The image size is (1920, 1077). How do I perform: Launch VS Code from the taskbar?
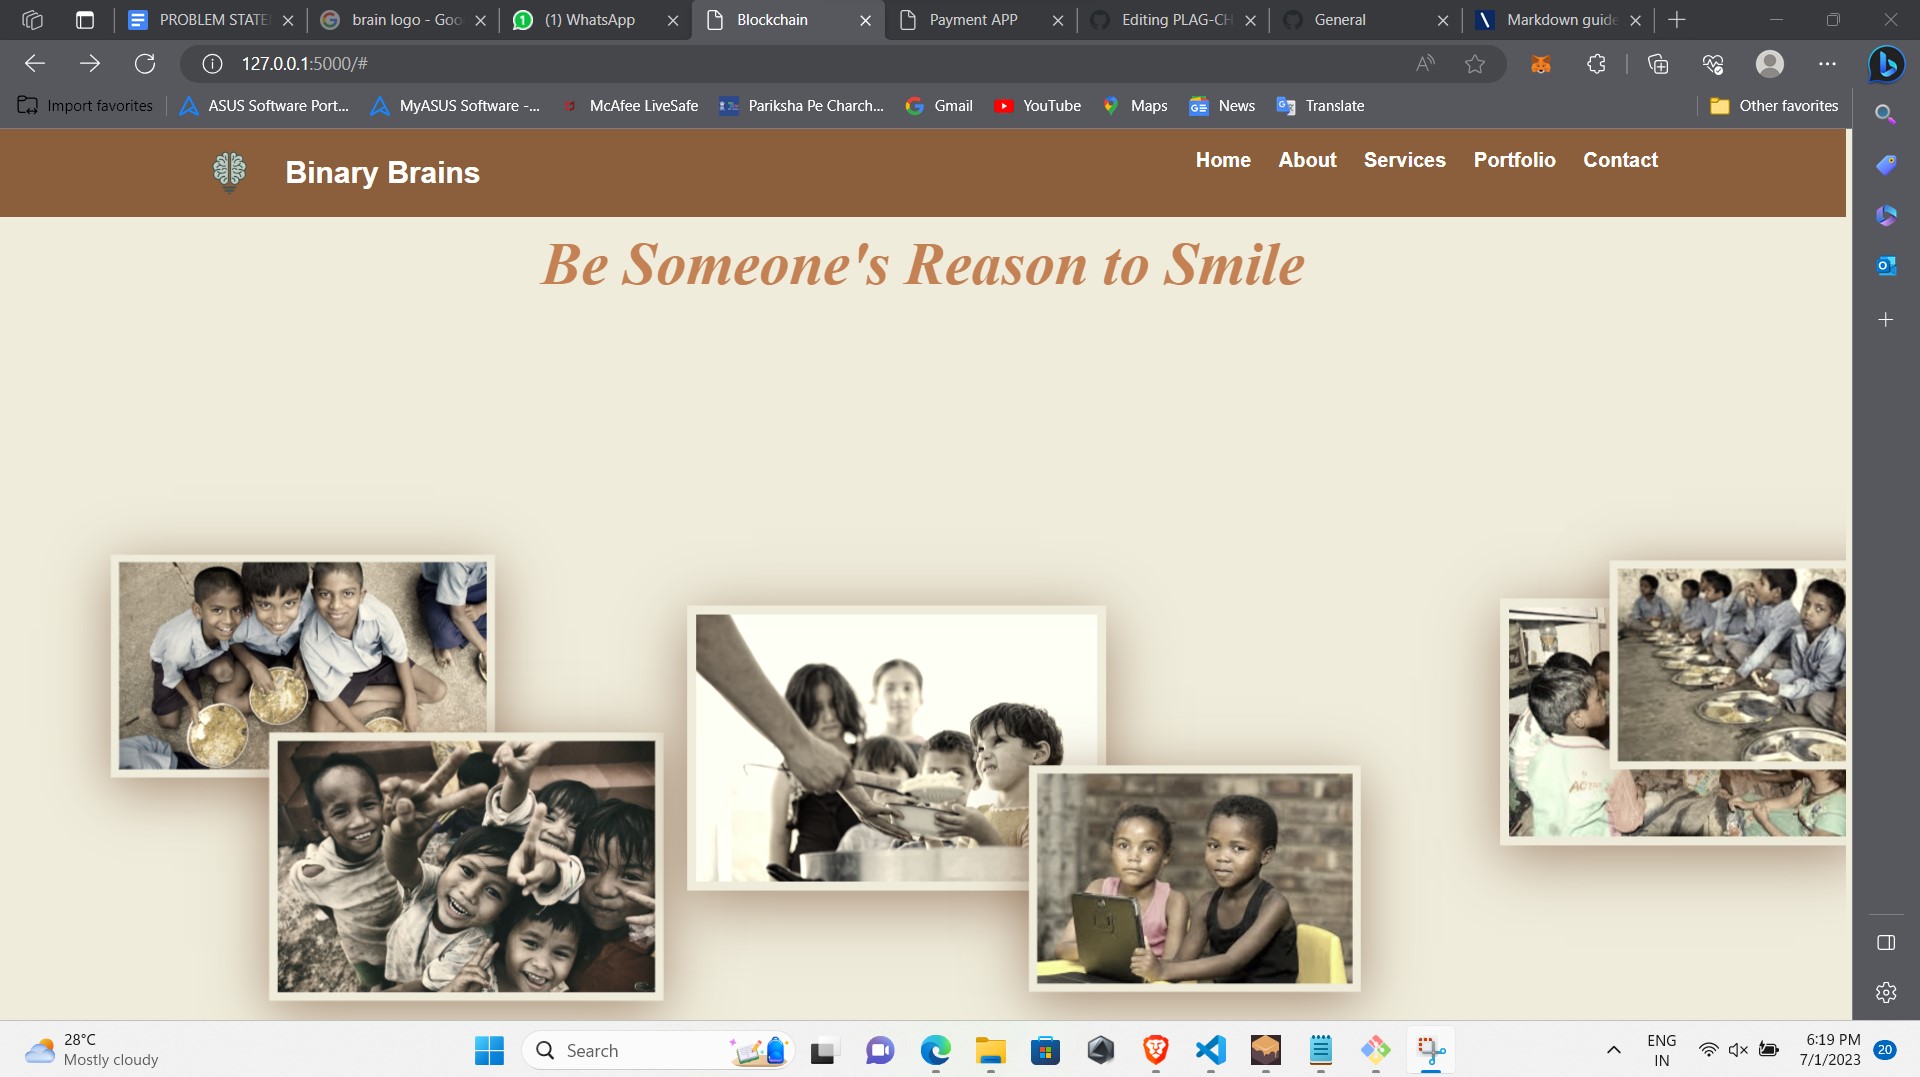[x=1209, y=1050]
